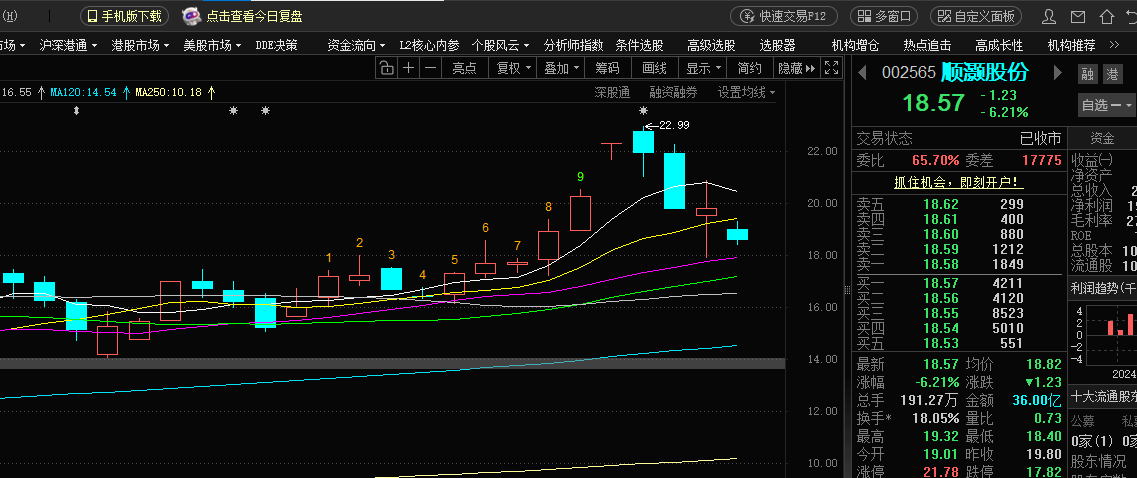Expand 沪深港通 menu
The height and width of the screenshot is (478, 1137).
click(x=68, y=45)
